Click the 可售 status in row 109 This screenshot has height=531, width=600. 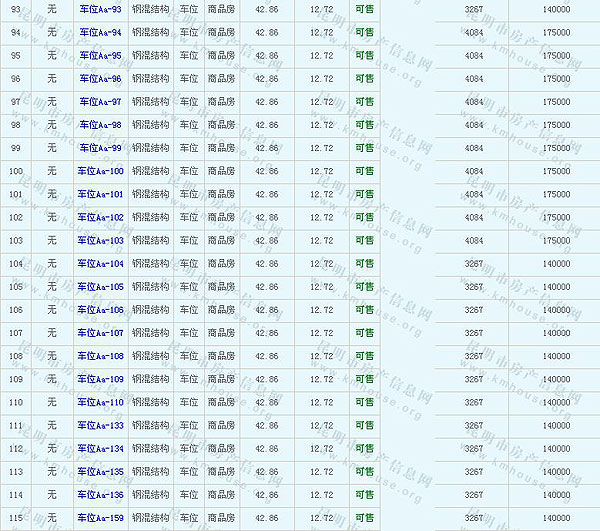pyautogui.click(x=364, y=379)
